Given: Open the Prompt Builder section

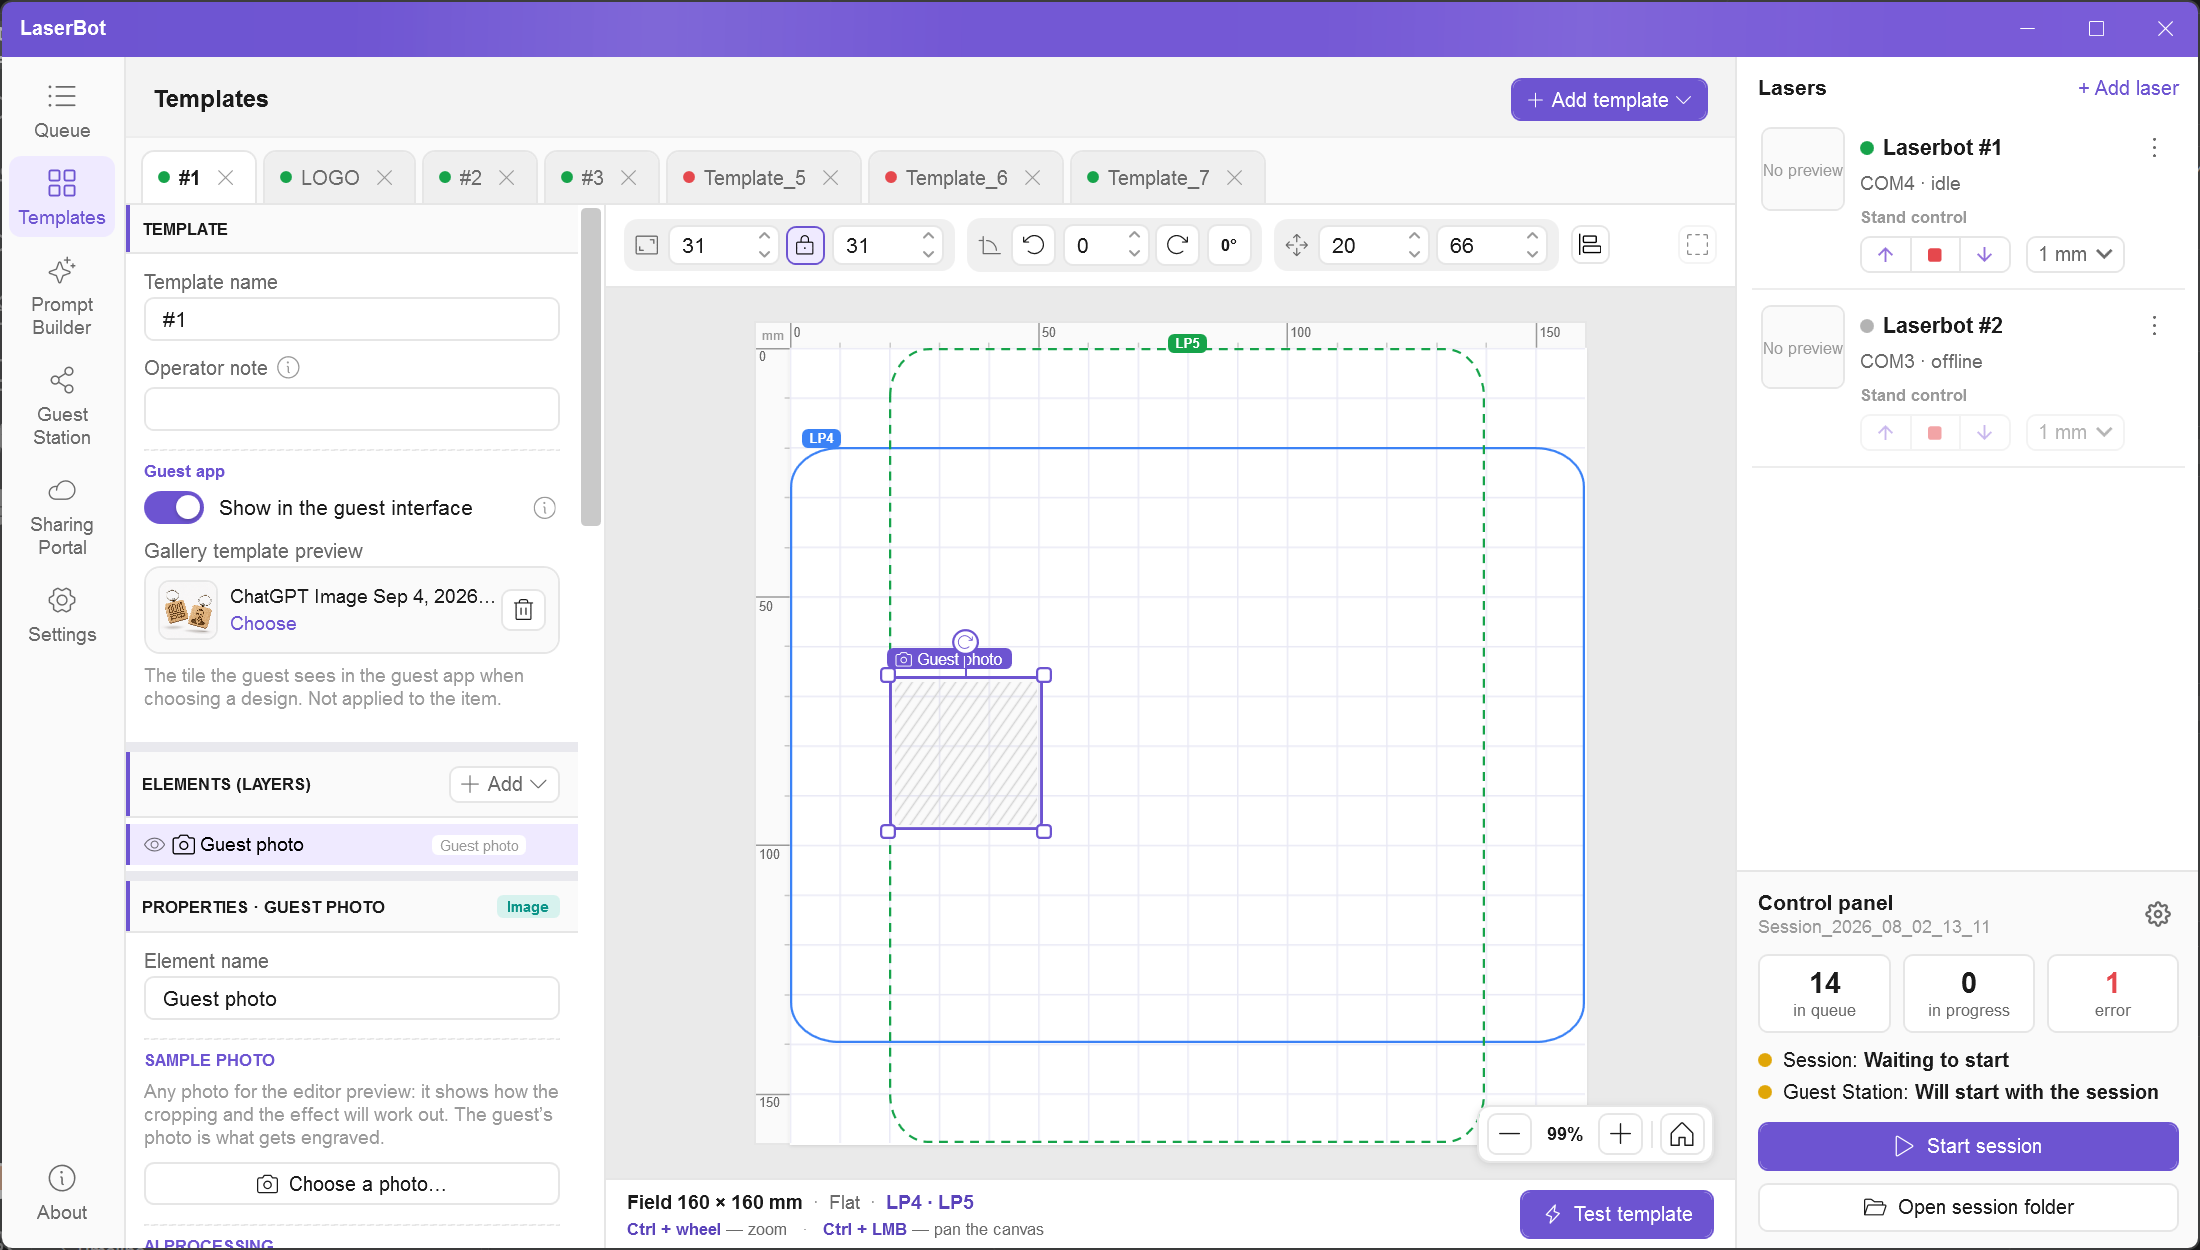Looking at the screenshot, I should (x=62, y=297).
